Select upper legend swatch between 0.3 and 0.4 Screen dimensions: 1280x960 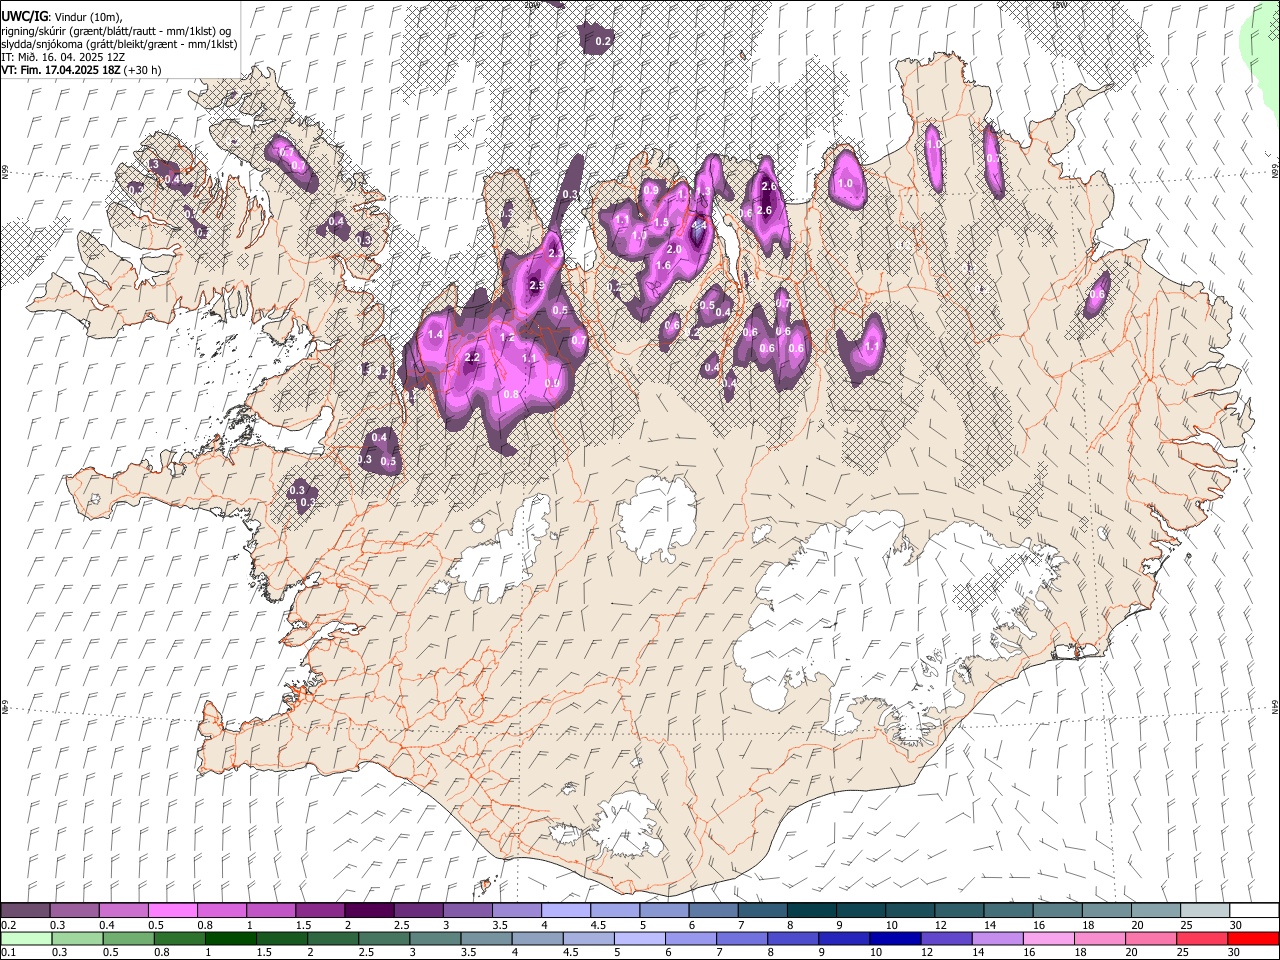click(x=74, y=910)
